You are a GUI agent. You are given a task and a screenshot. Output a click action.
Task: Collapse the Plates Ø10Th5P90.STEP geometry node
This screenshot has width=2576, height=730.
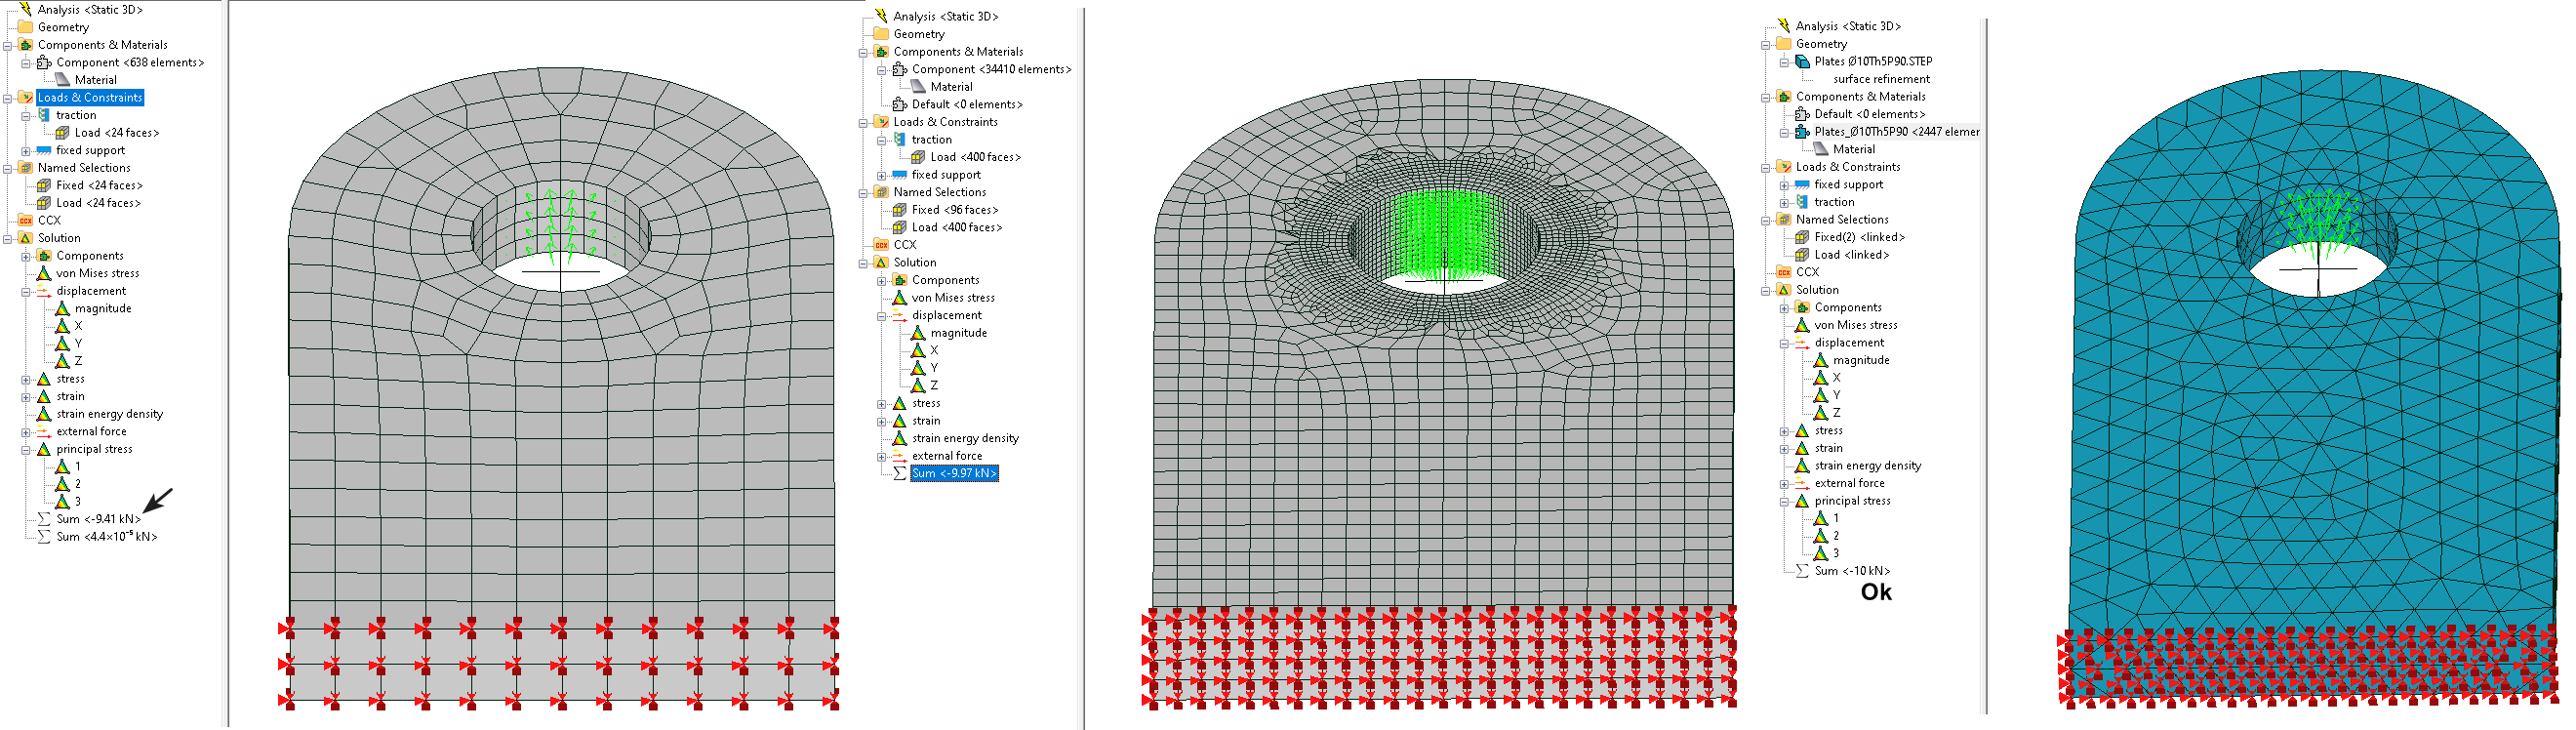(1784, 62)
